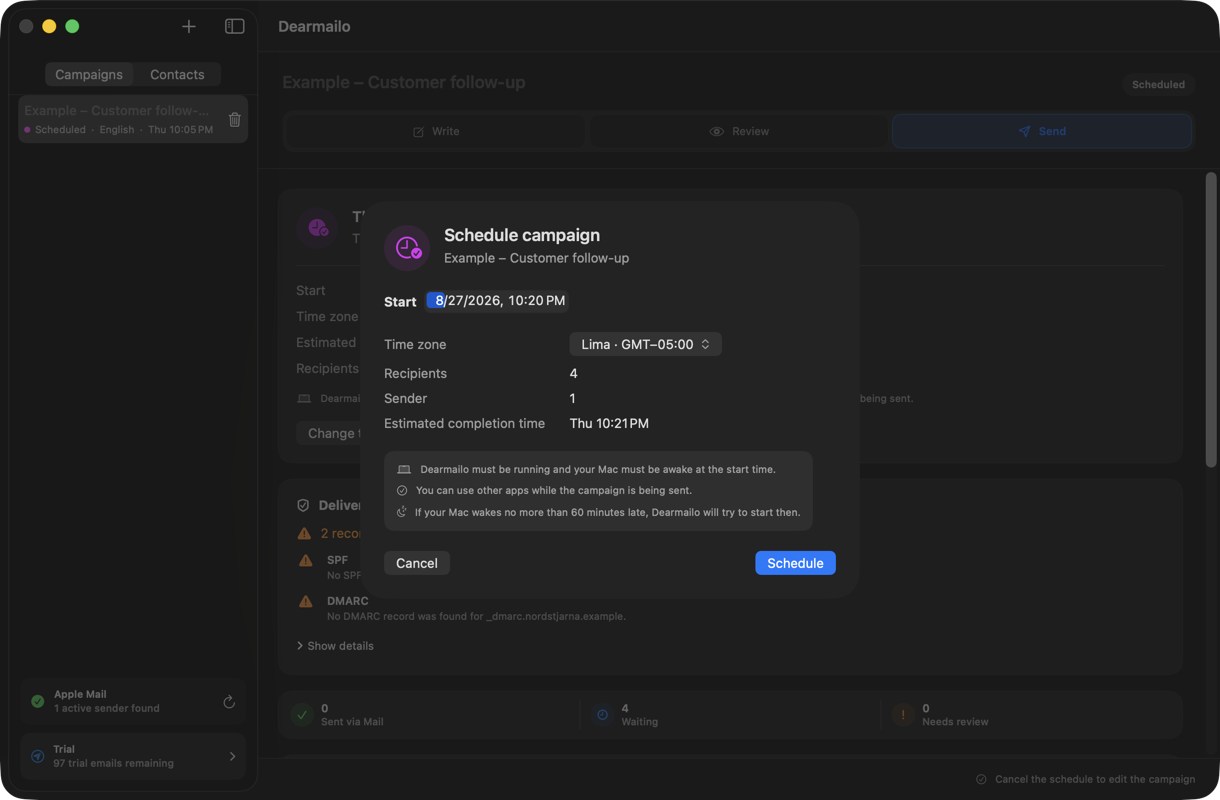
Task: Click the DMARC warning triangle icon
Action: pos(306,602)
